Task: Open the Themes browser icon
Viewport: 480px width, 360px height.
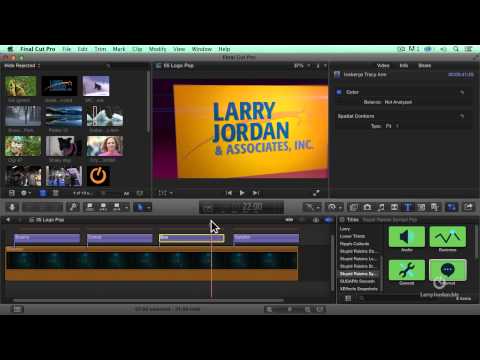Action: pos(435,207)
